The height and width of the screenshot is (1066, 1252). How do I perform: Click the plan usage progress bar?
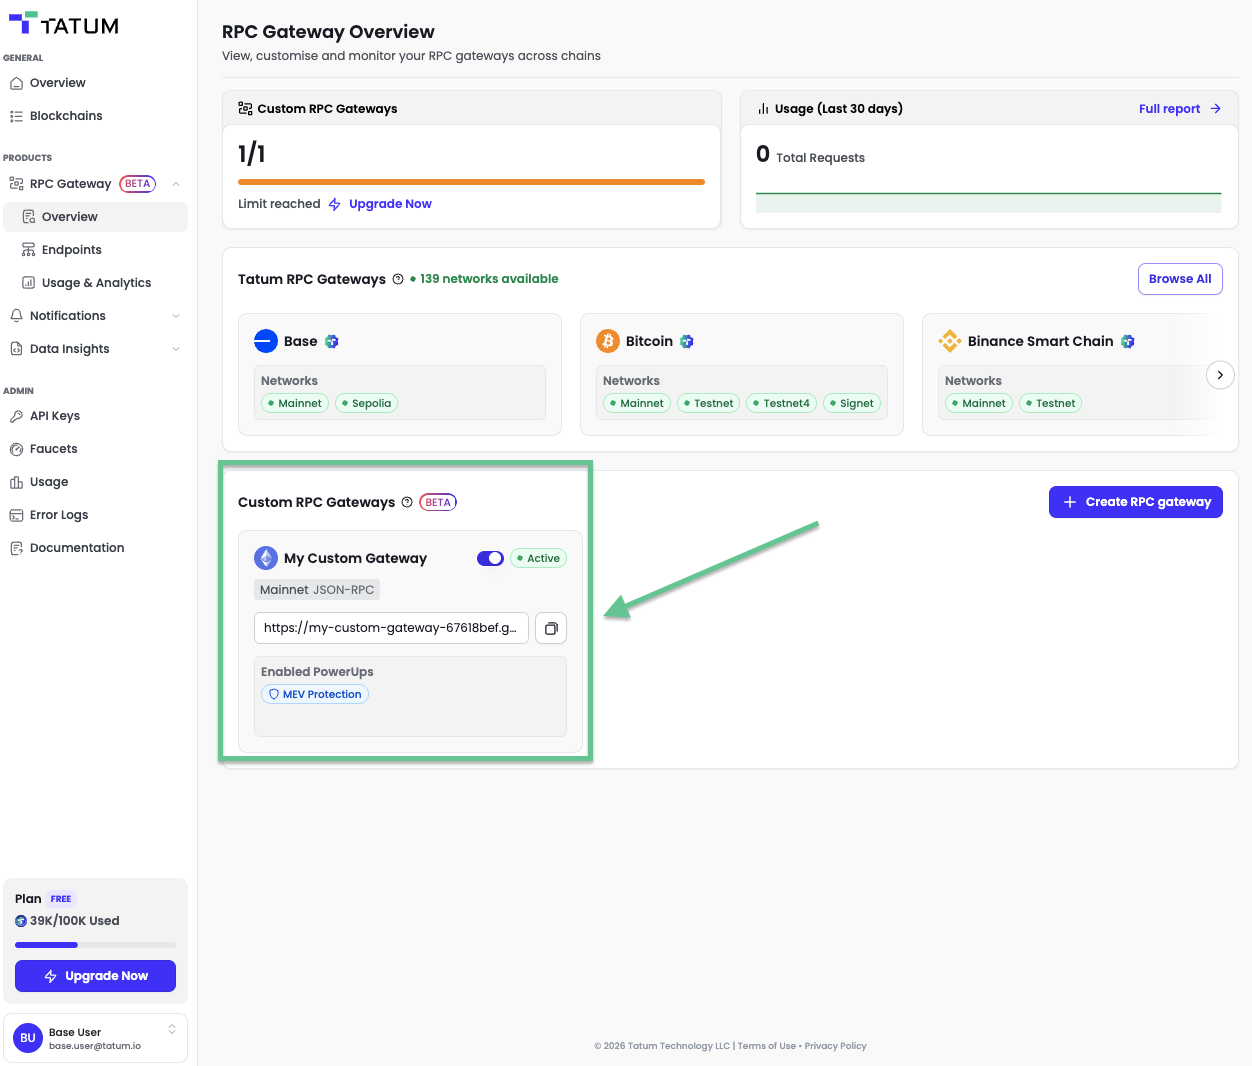(x=95, y=944)
